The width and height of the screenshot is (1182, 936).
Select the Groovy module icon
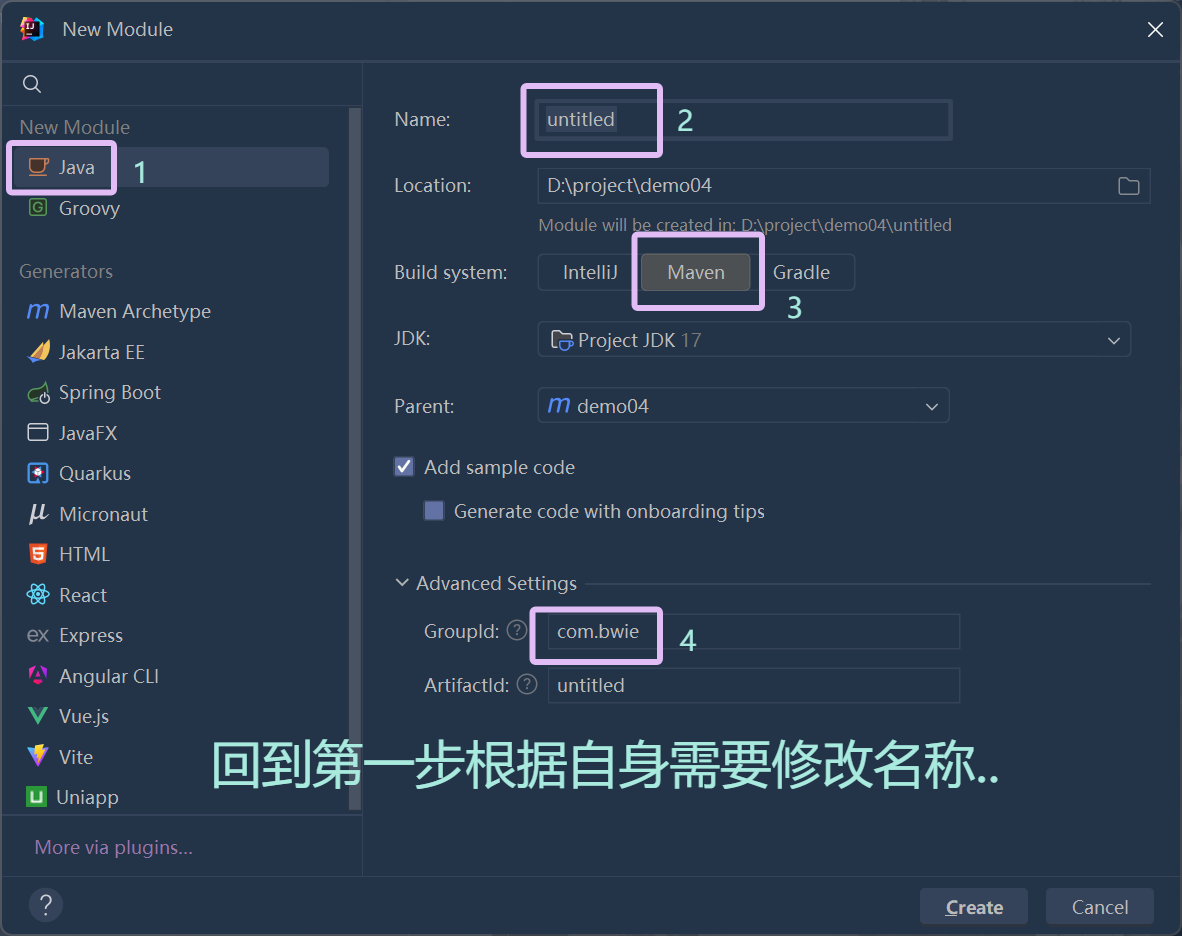tap(38, 207)
